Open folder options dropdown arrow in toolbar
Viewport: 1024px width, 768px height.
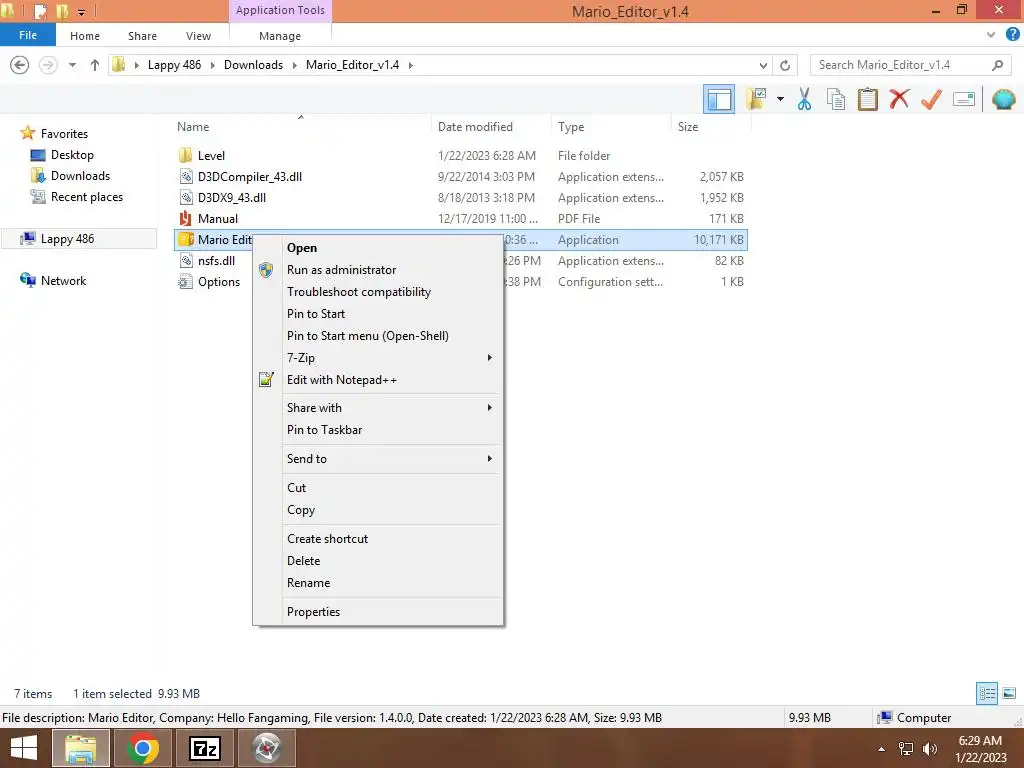[780, 99]
